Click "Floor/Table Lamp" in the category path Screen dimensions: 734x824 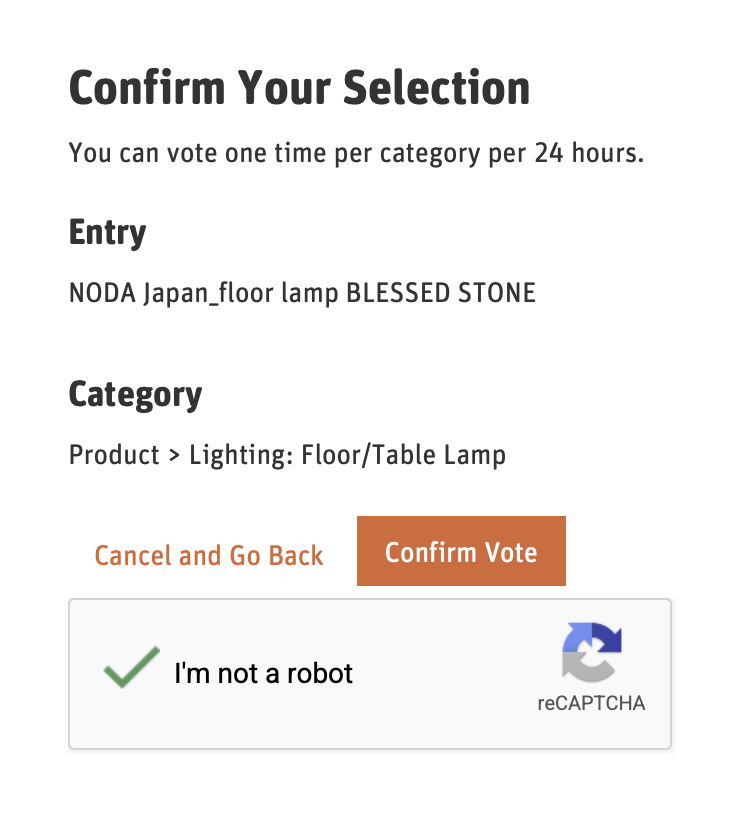(403, 455)
